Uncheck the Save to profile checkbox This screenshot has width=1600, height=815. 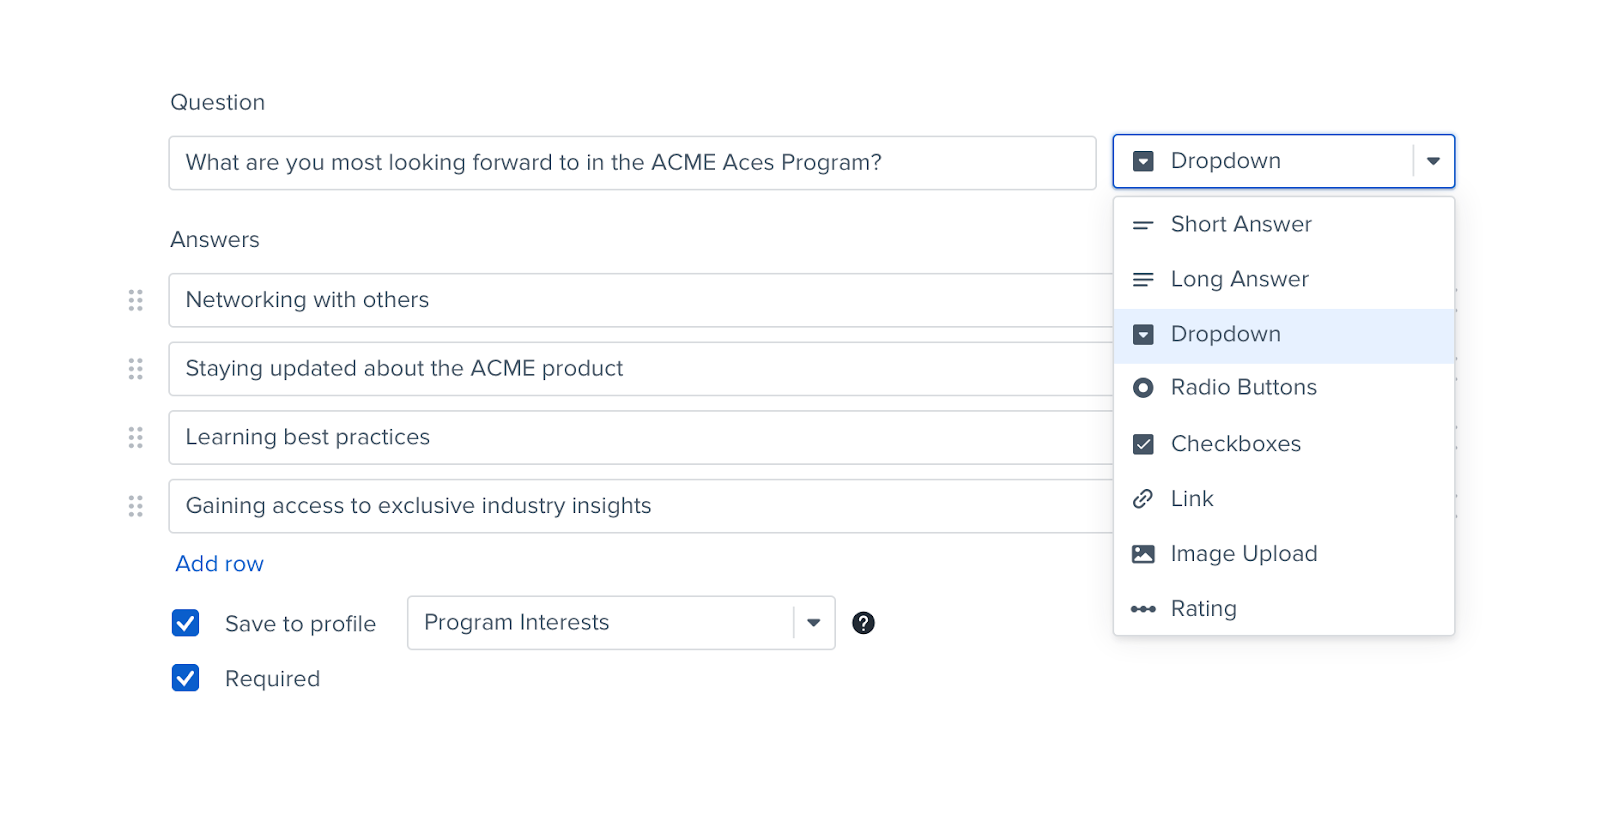(186, 623)
